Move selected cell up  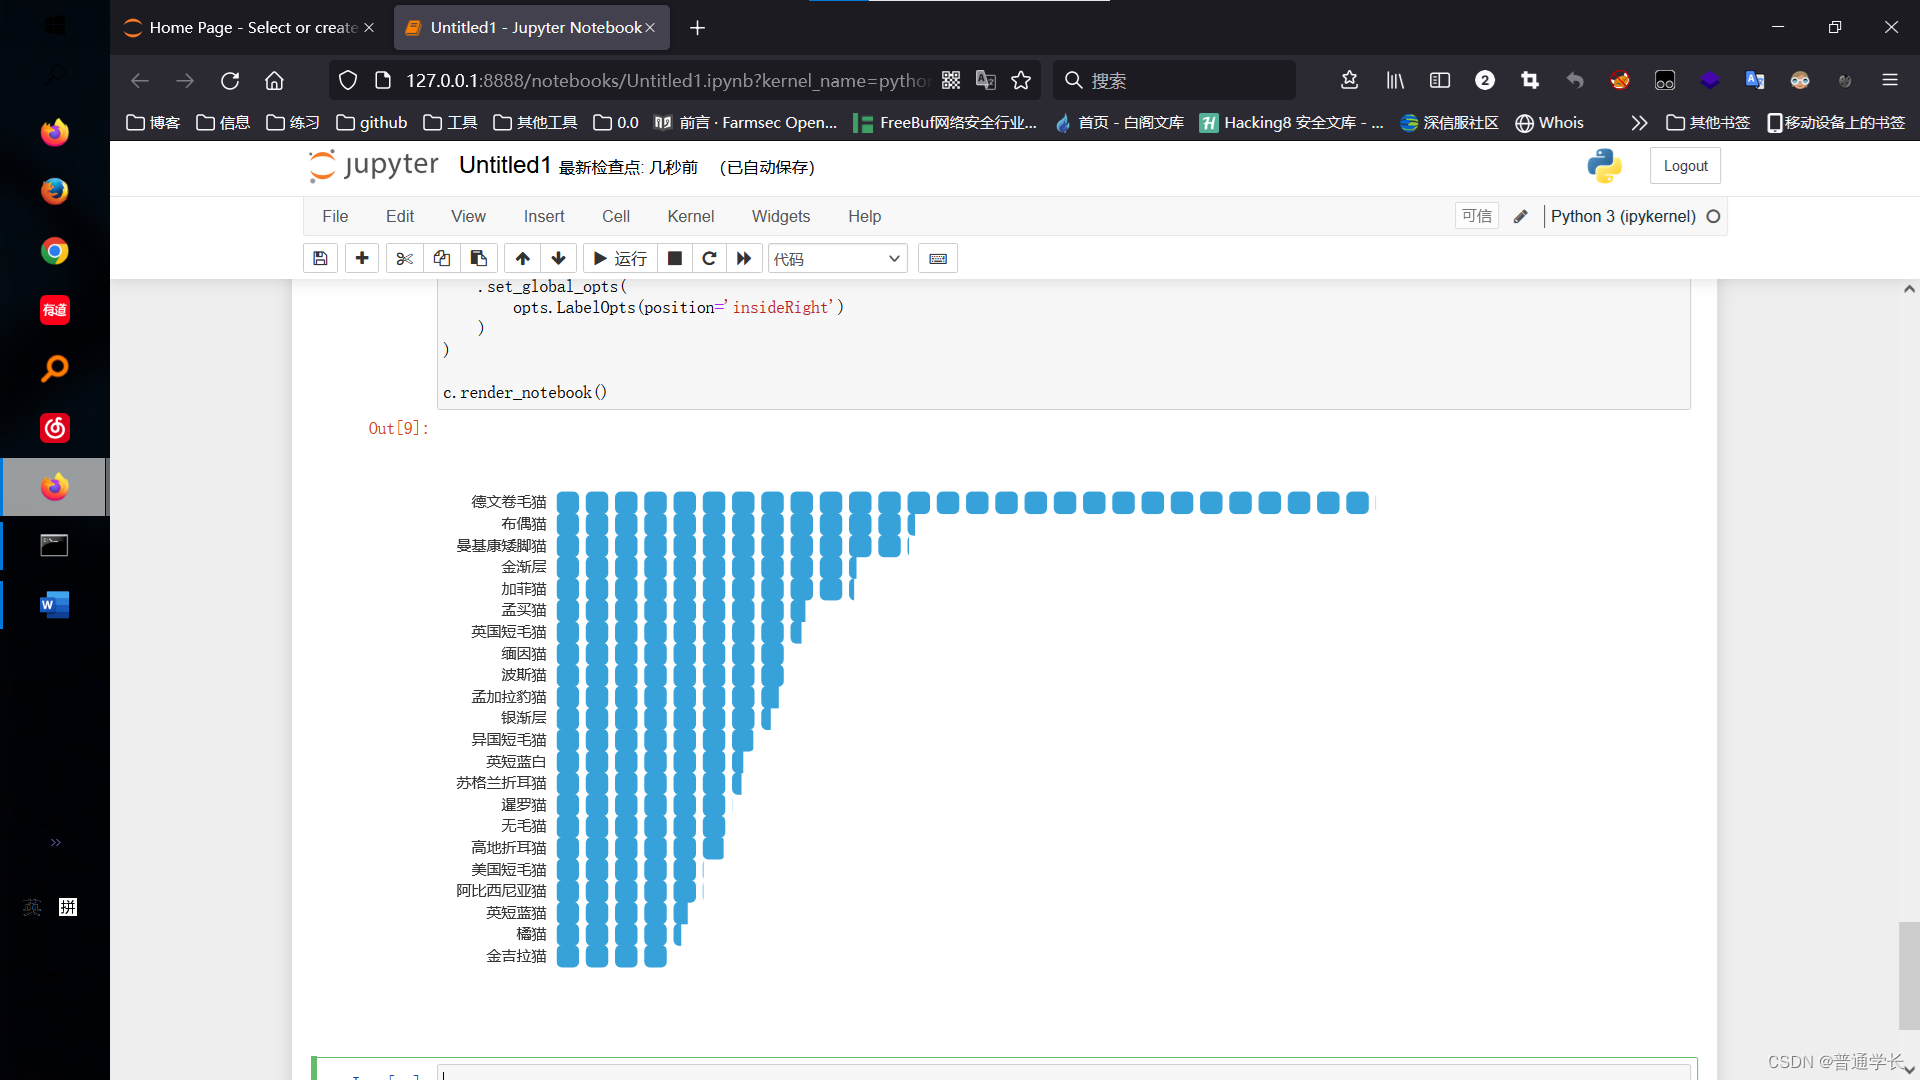pyautogui.click(x=522, y=259)
